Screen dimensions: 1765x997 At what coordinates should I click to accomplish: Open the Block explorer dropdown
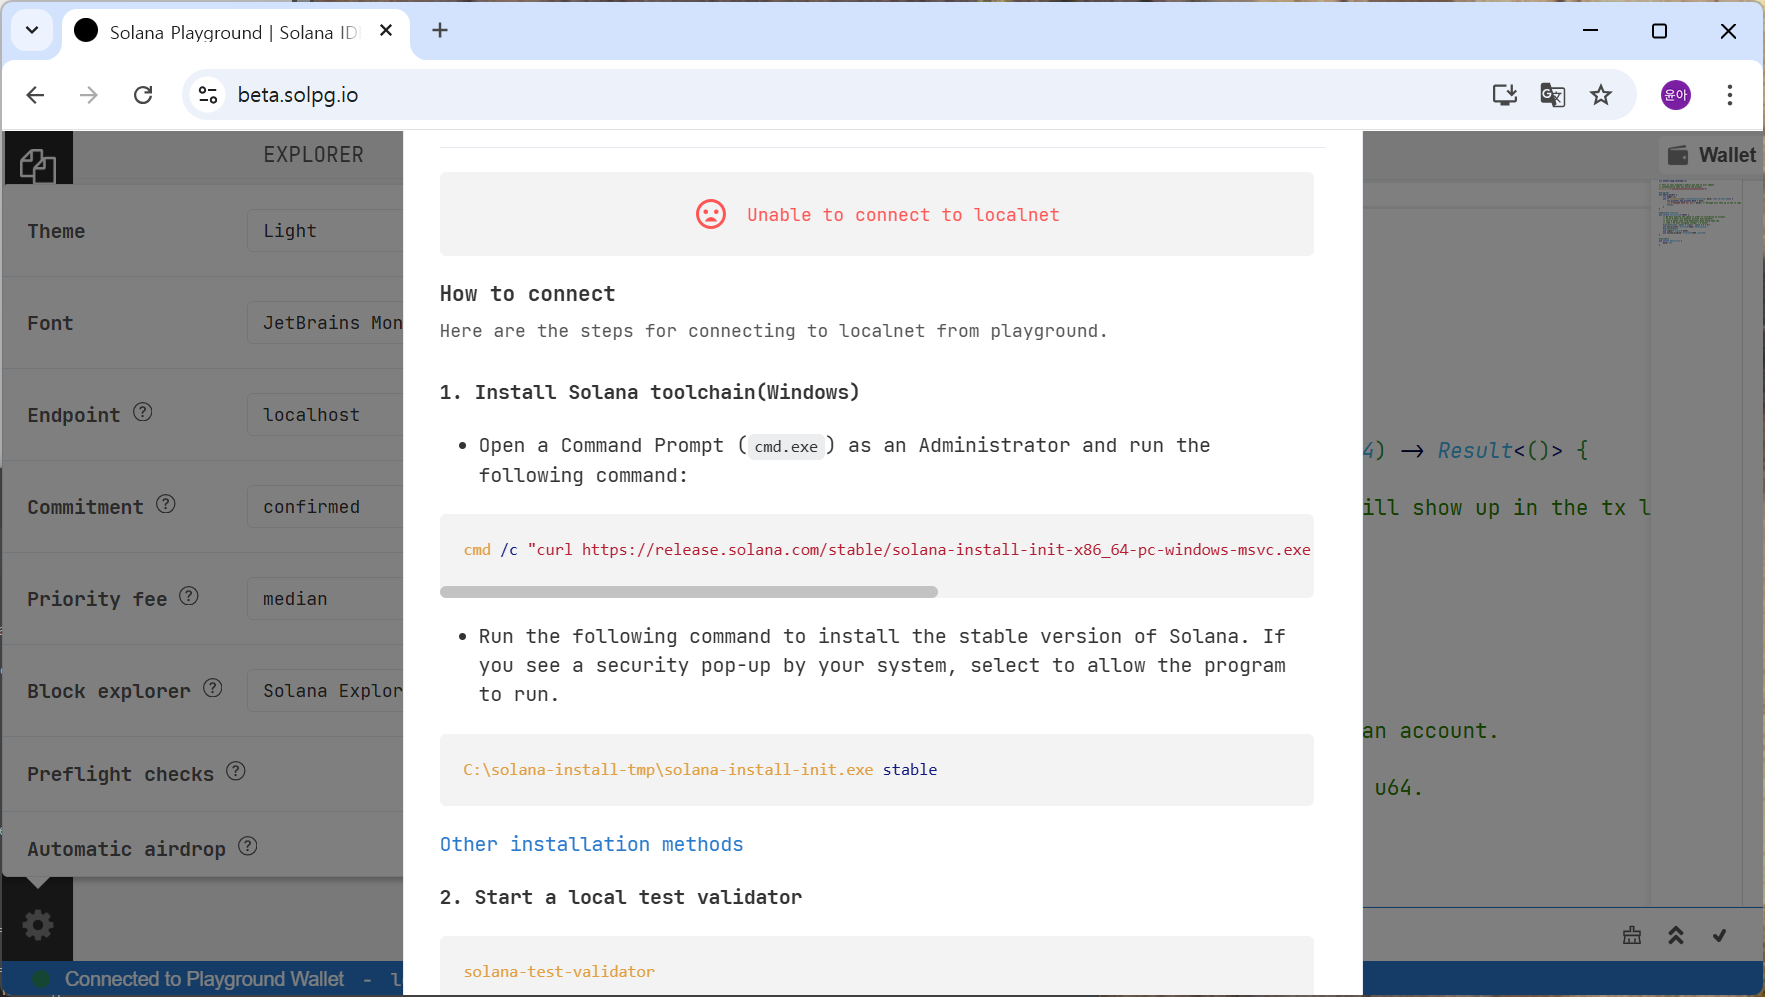click(x=325, y=691)
